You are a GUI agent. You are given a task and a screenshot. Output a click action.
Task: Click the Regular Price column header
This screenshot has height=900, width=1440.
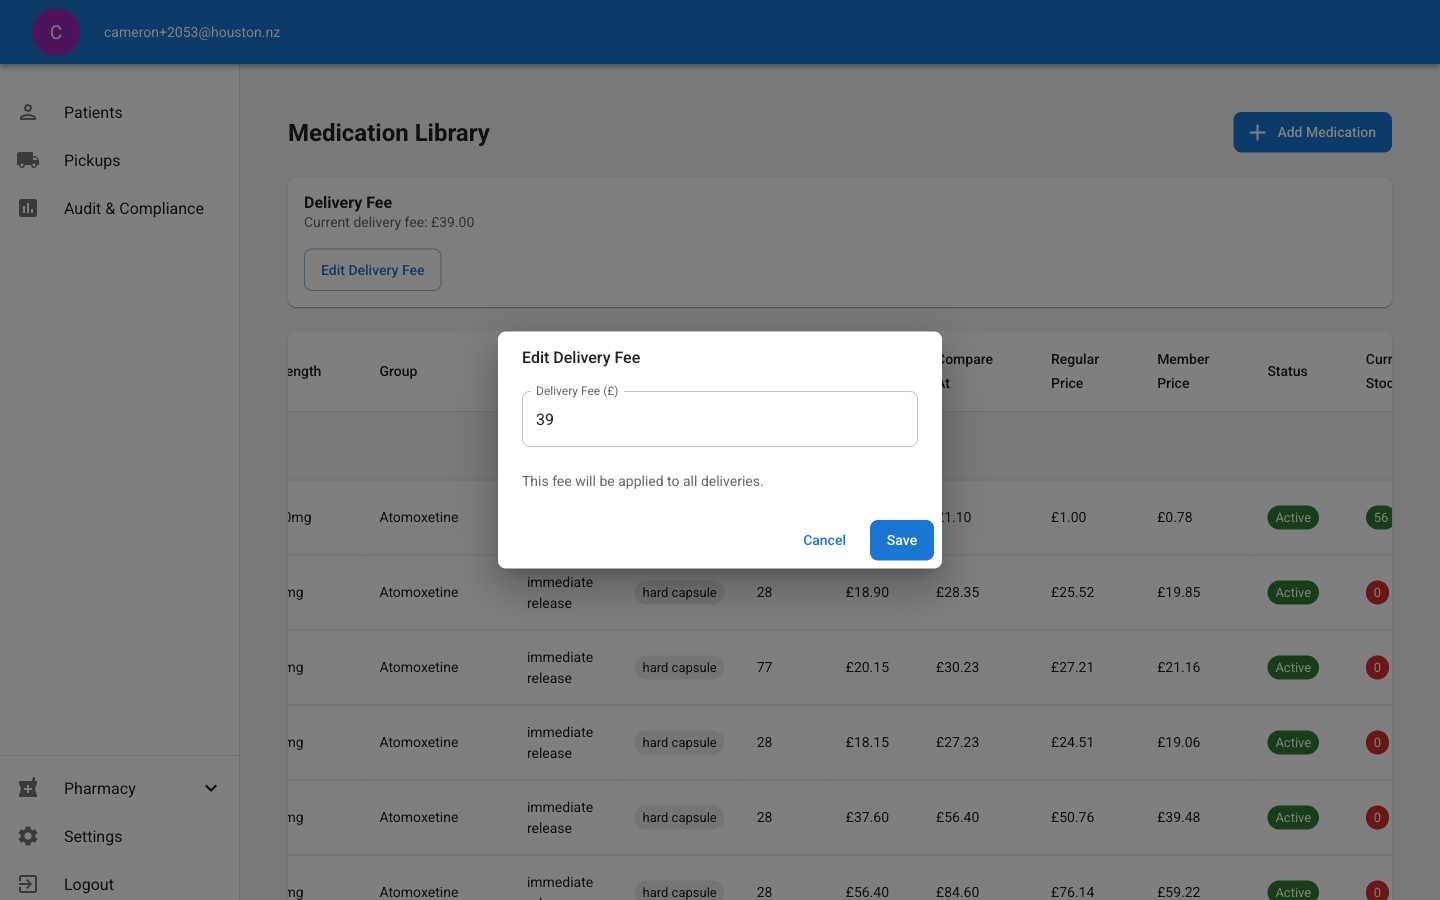click(1075, 371)
